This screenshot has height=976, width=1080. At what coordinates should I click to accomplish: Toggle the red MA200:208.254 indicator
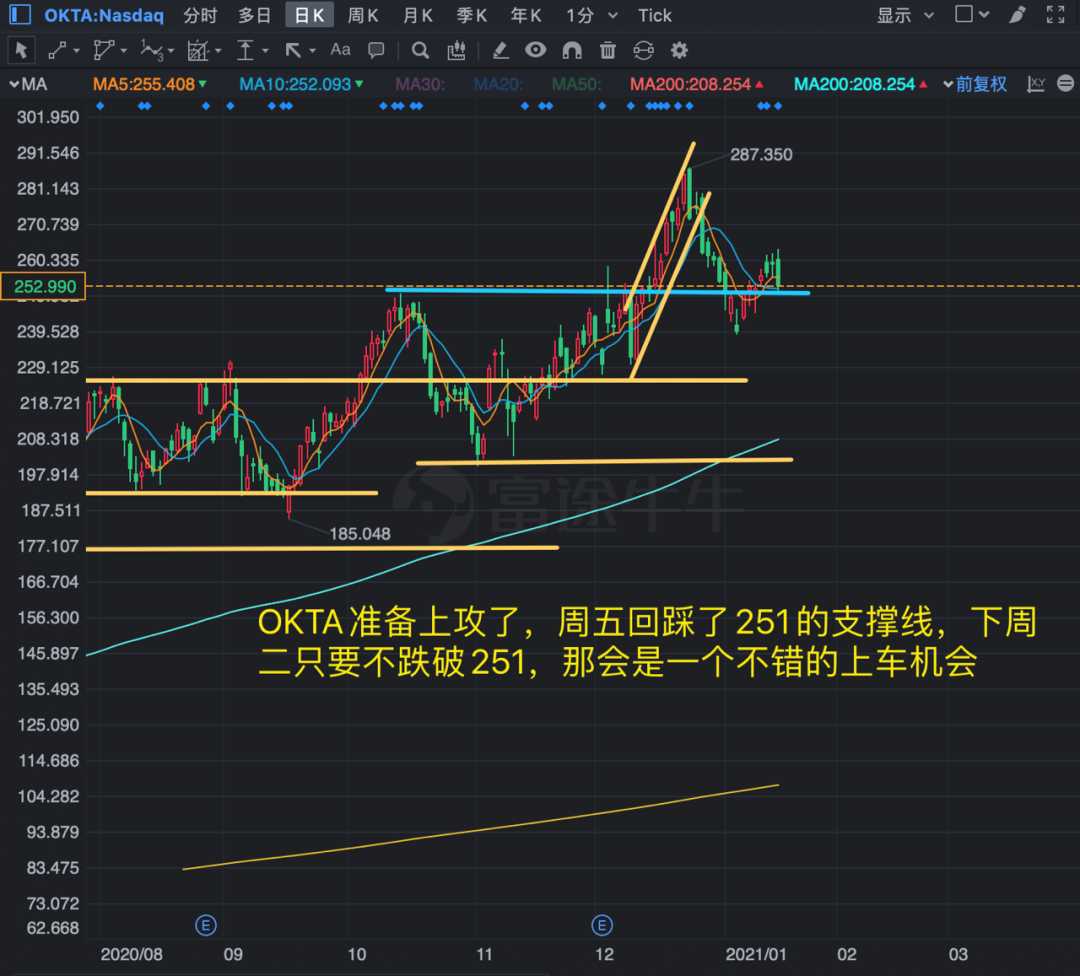pos(696,84)
